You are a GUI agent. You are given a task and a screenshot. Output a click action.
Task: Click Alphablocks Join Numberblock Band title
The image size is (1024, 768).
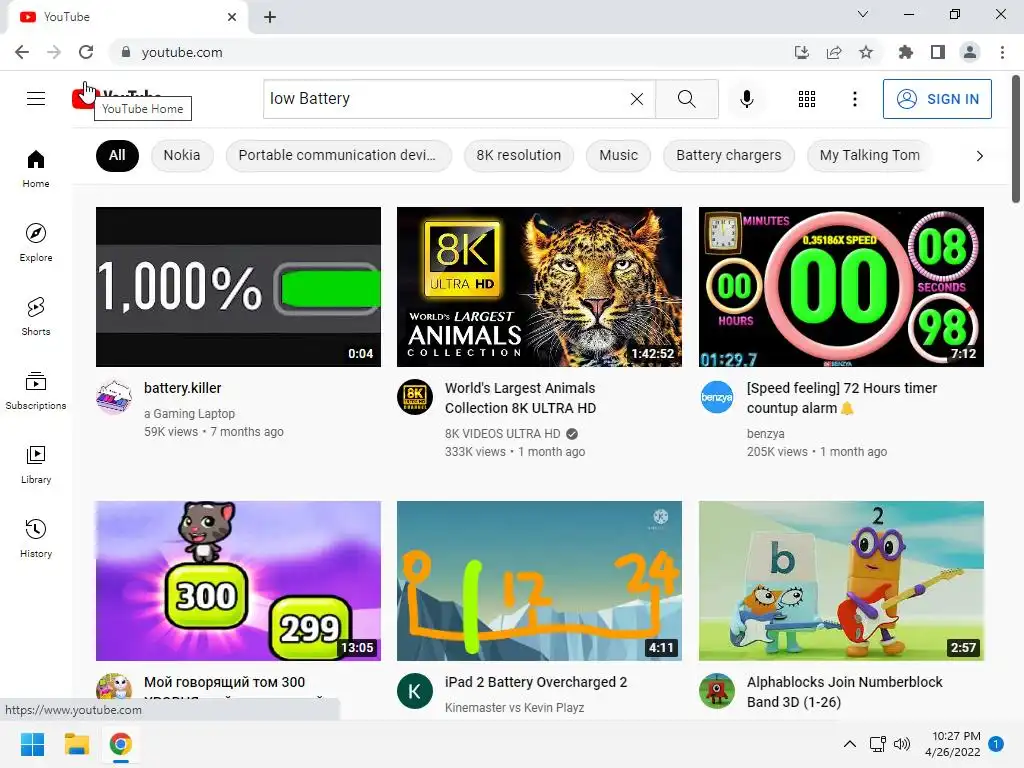(844, 692)
